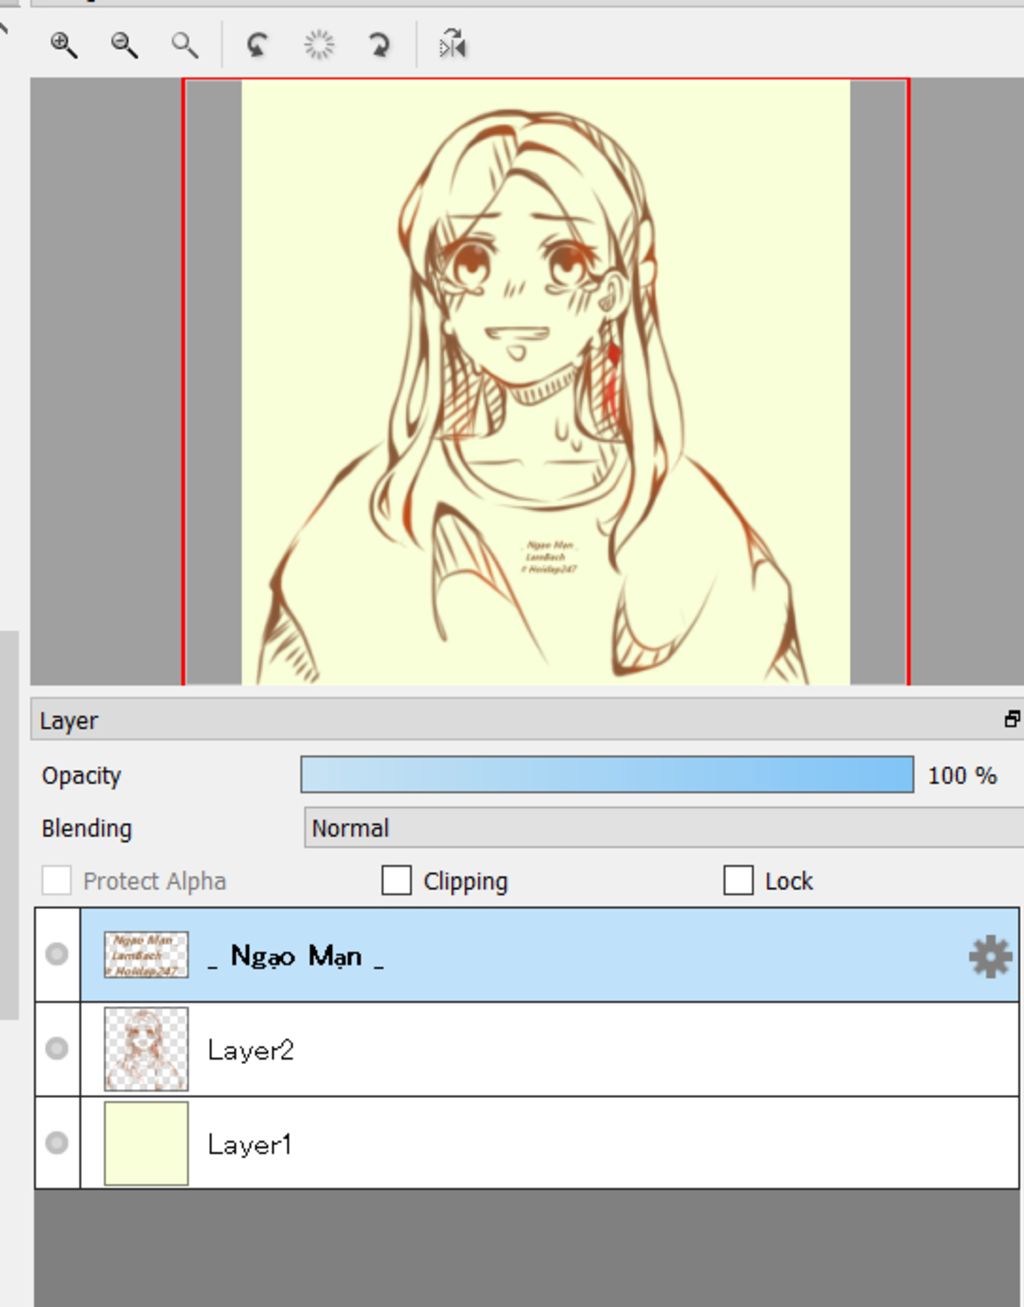Rotate the canvas view counterclockwise
The height and width of the screenshot is (1307, 1024).
pyautogui.click(x=257, y=44)
